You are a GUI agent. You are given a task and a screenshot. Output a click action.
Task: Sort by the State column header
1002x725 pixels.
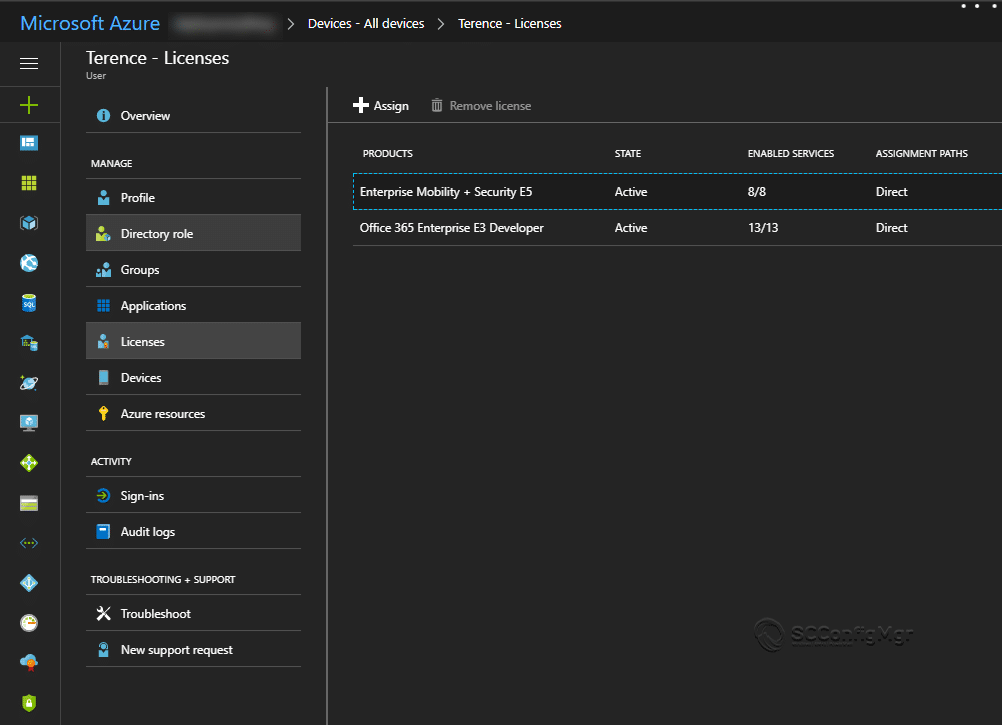click(628, 153)
